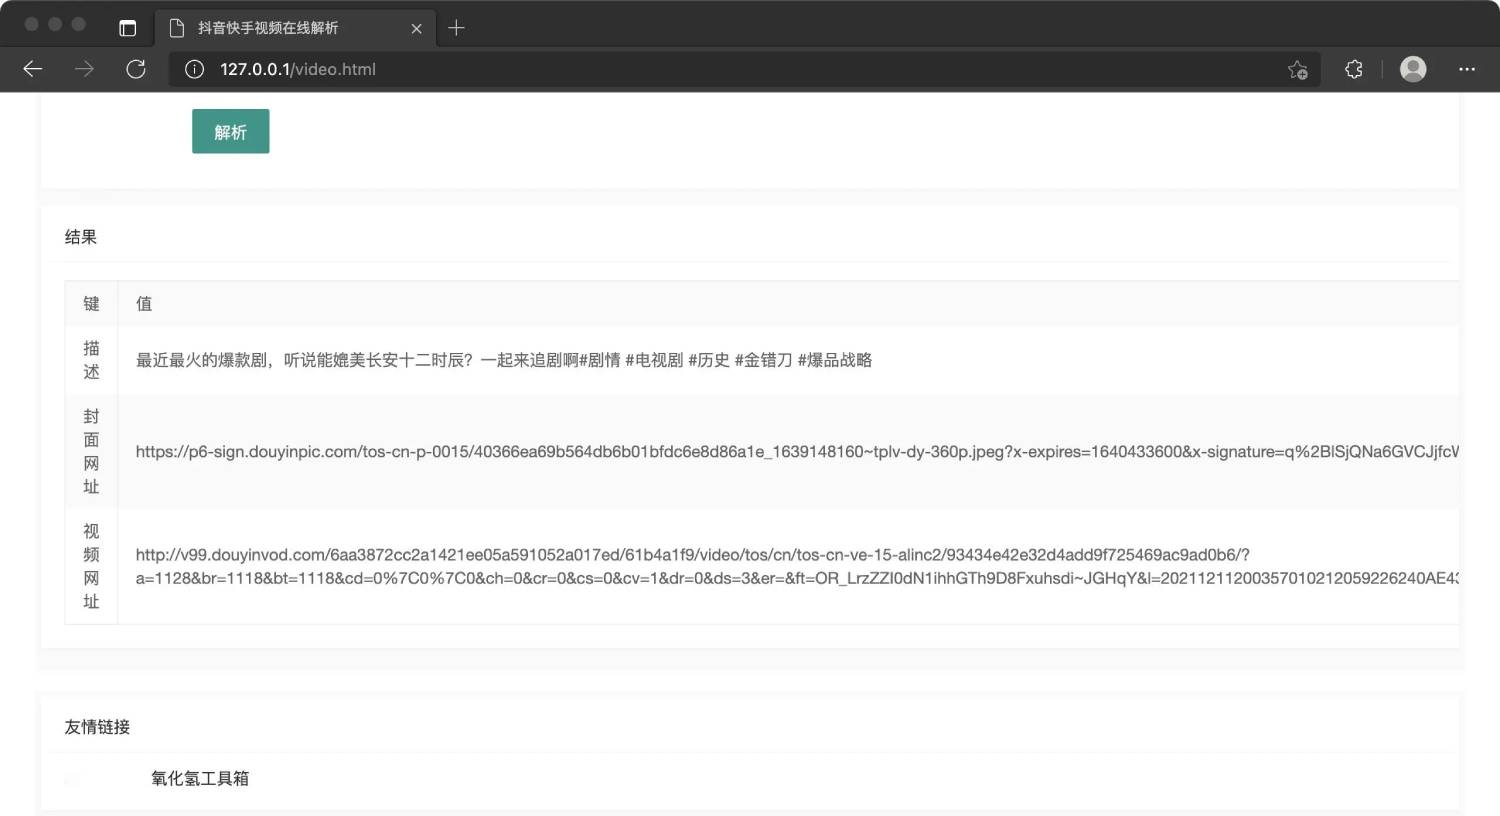This screenshot has width=1500, height=816.
Task: Open the 氧化氢工具箱 friendly link
Action: [200, 778]
